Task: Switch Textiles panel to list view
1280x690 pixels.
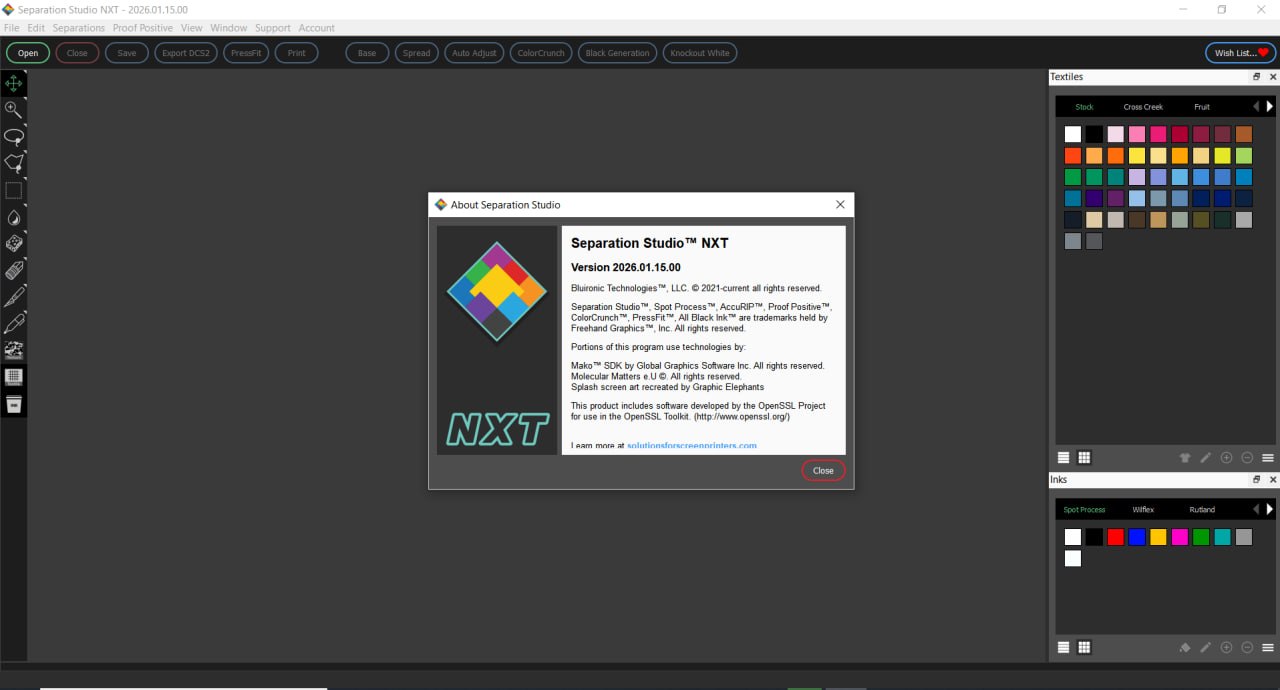Action: 1064,458
